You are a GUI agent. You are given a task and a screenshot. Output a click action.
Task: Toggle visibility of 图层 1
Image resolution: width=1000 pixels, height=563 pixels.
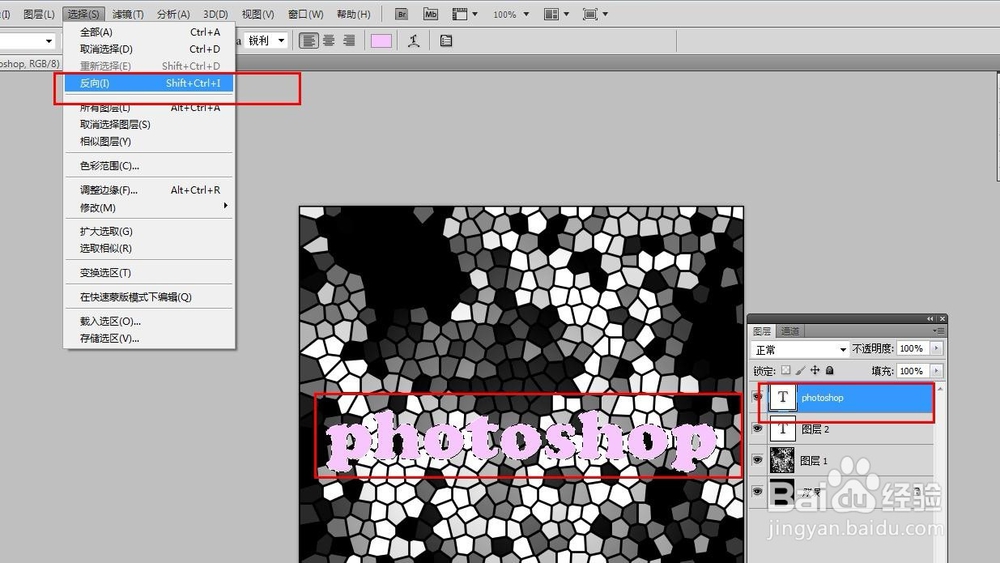point(757,460)
